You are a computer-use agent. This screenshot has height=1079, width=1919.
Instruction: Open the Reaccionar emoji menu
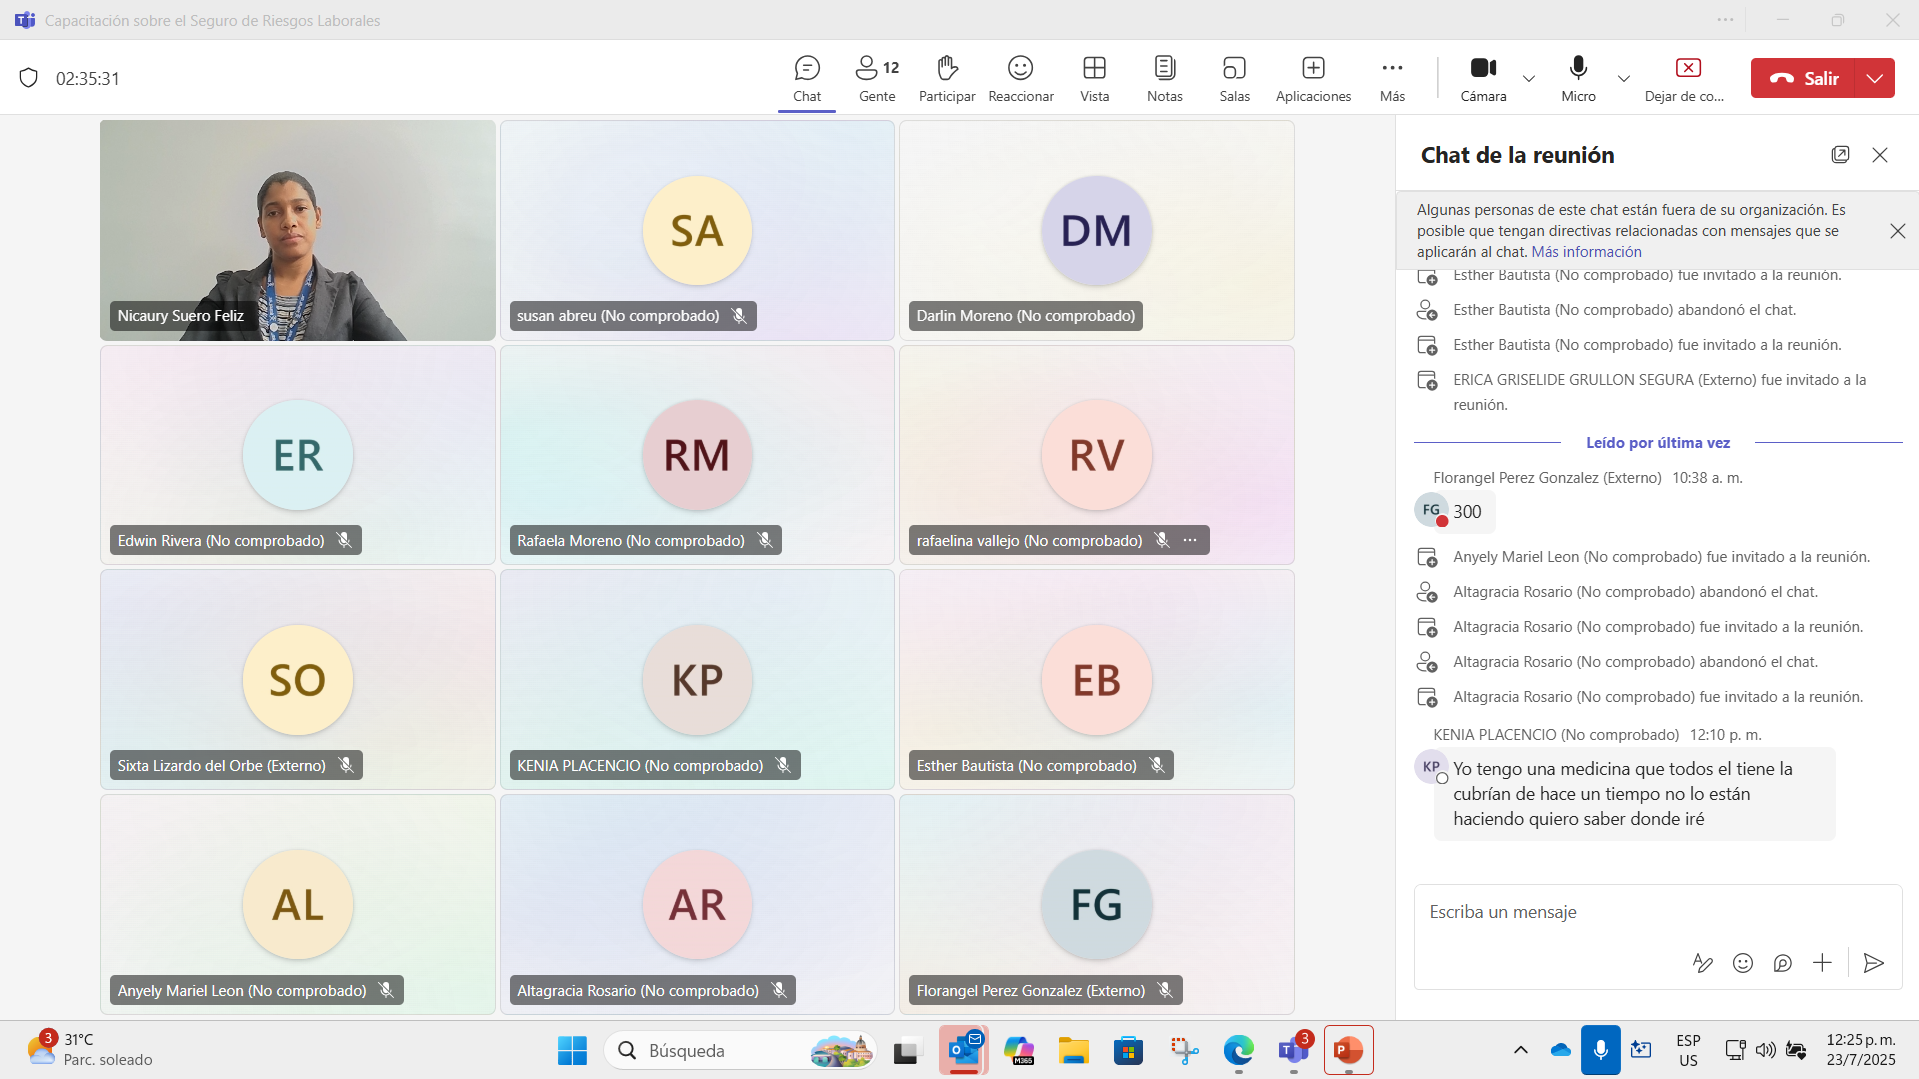(1020, 78)
